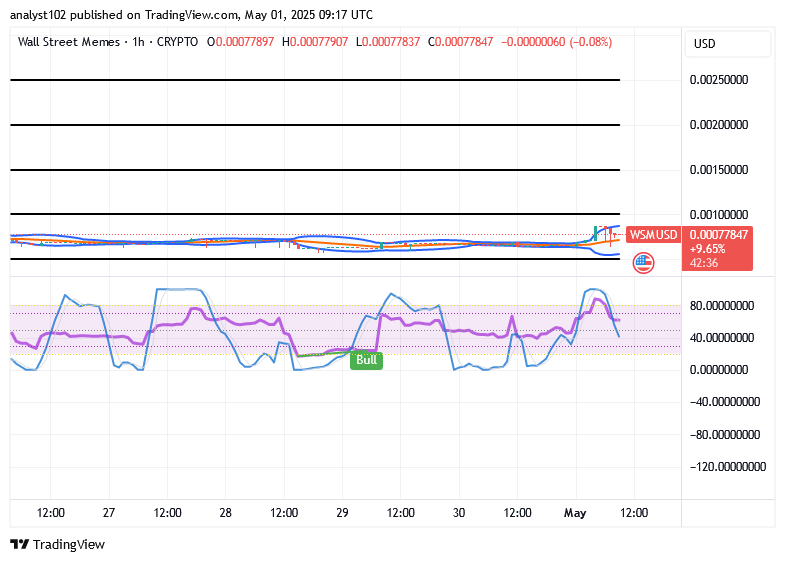The height and width of the screenshot is (562, 785).
Task: Click the date label 30 on time axis
Action: point(459,513)
